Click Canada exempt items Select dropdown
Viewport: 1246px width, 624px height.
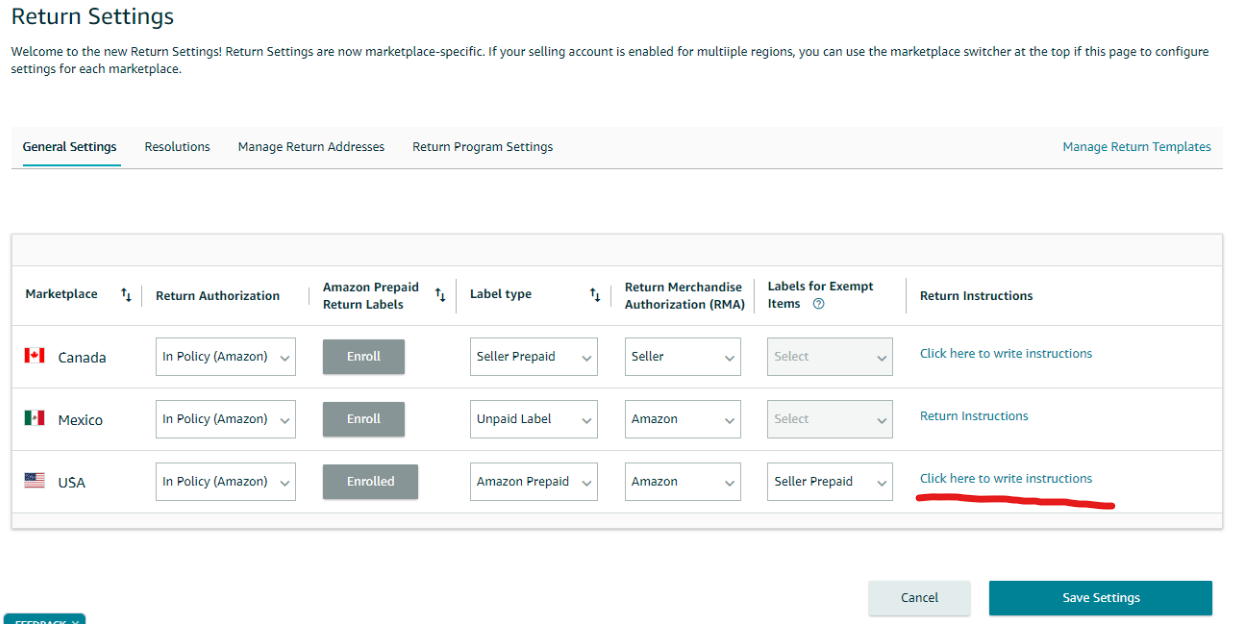coord(830,357)
